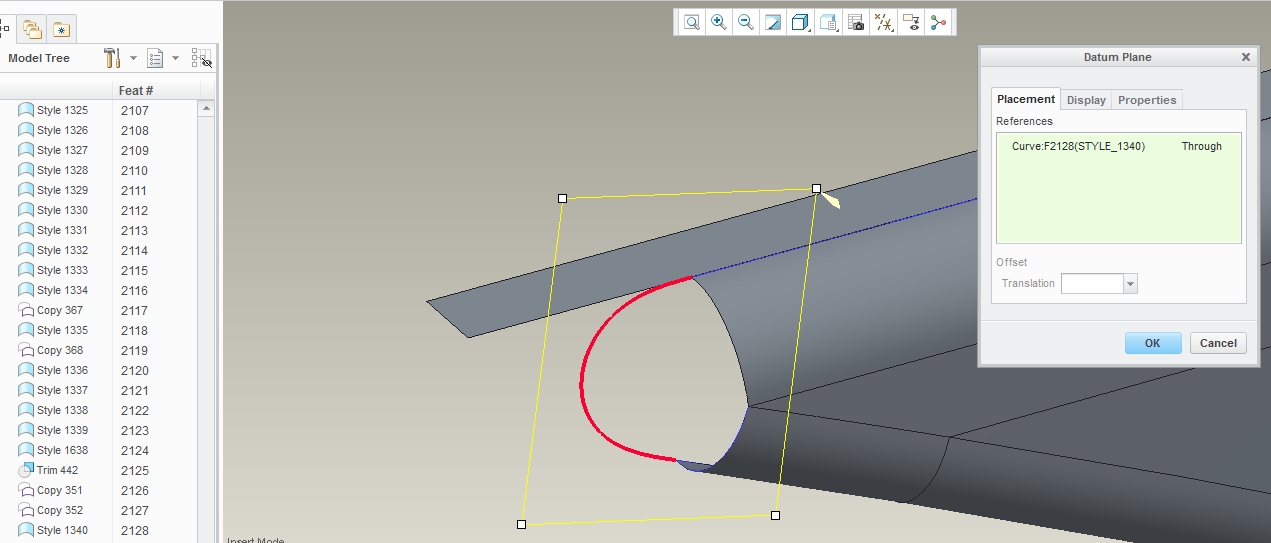
Task: Click feature number 2125 cell
Action: [x=134, y=470]
